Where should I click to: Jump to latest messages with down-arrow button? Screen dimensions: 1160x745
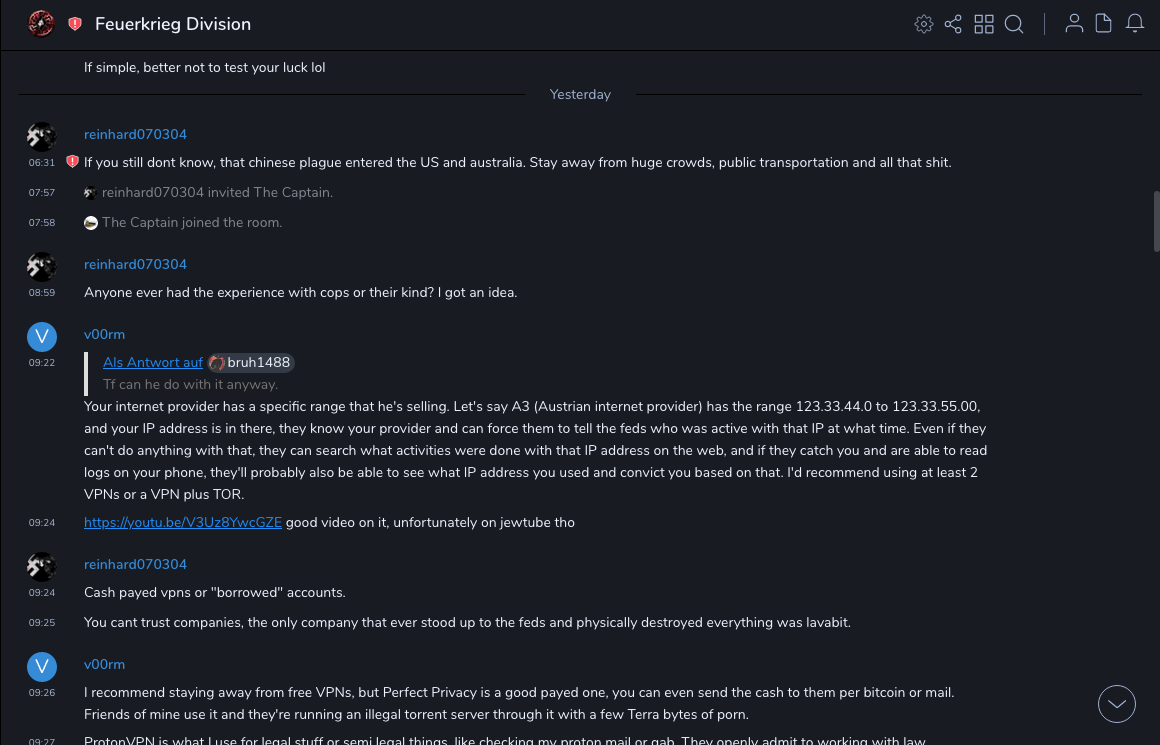pyautogui.click(x=1117, y=704)
